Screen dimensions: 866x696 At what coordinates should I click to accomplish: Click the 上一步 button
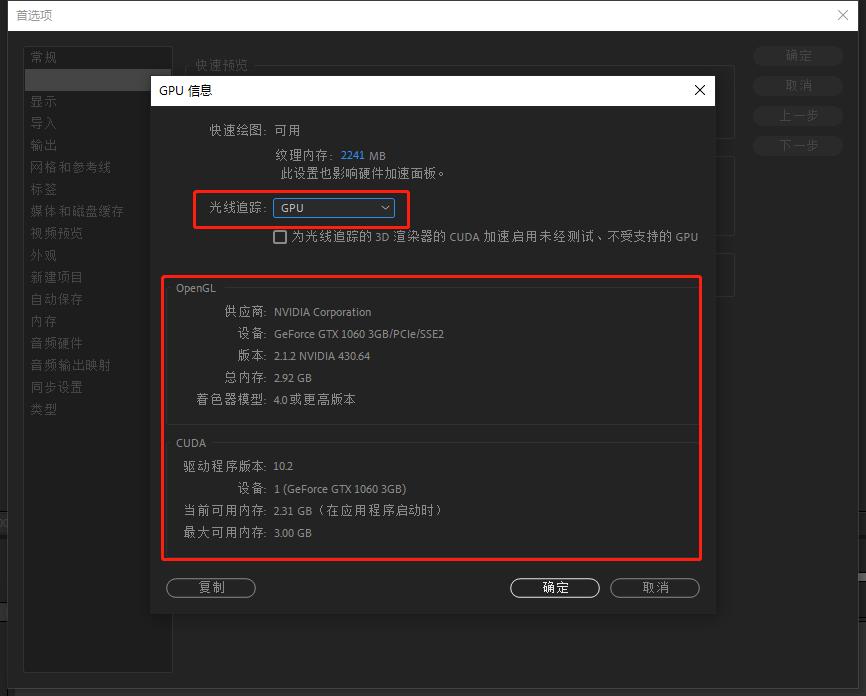tap(797, 115)
